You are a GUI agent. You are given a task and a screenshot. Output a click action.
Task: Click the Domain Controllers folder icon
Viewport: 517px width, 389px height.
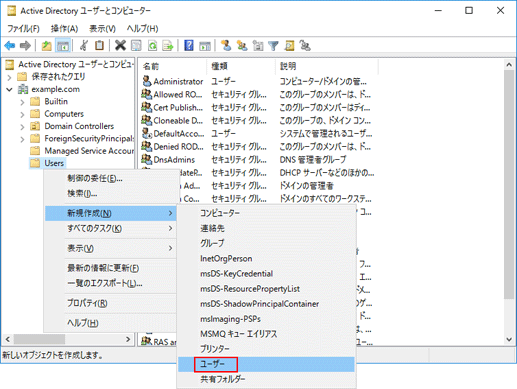(35, 126)
